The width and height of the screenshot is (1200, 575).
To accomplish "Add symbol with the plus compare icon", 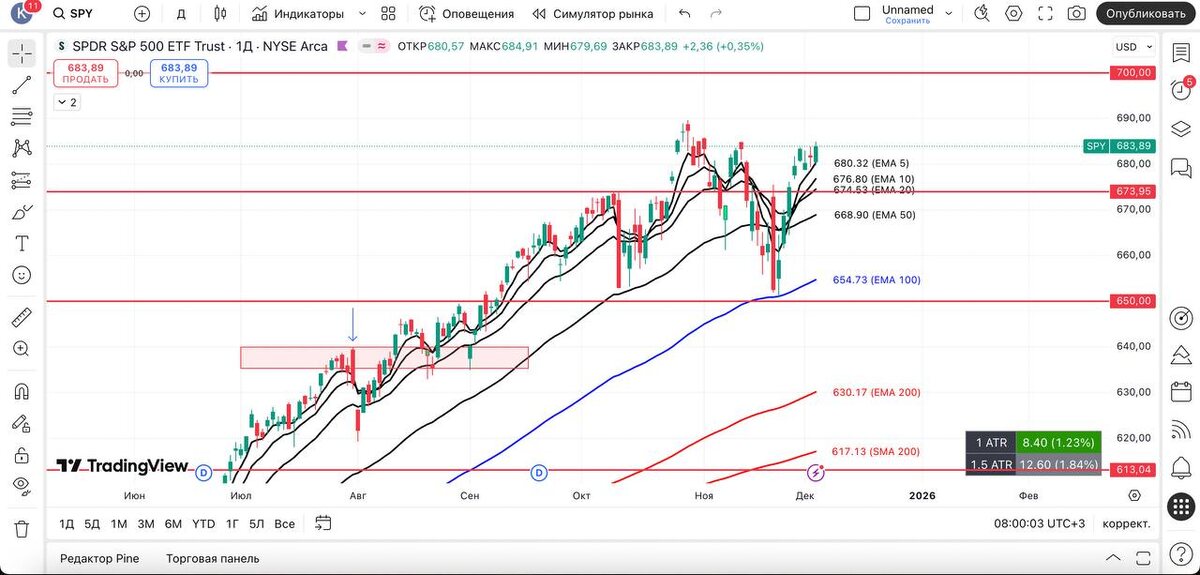I will click(x=142, y=14).
